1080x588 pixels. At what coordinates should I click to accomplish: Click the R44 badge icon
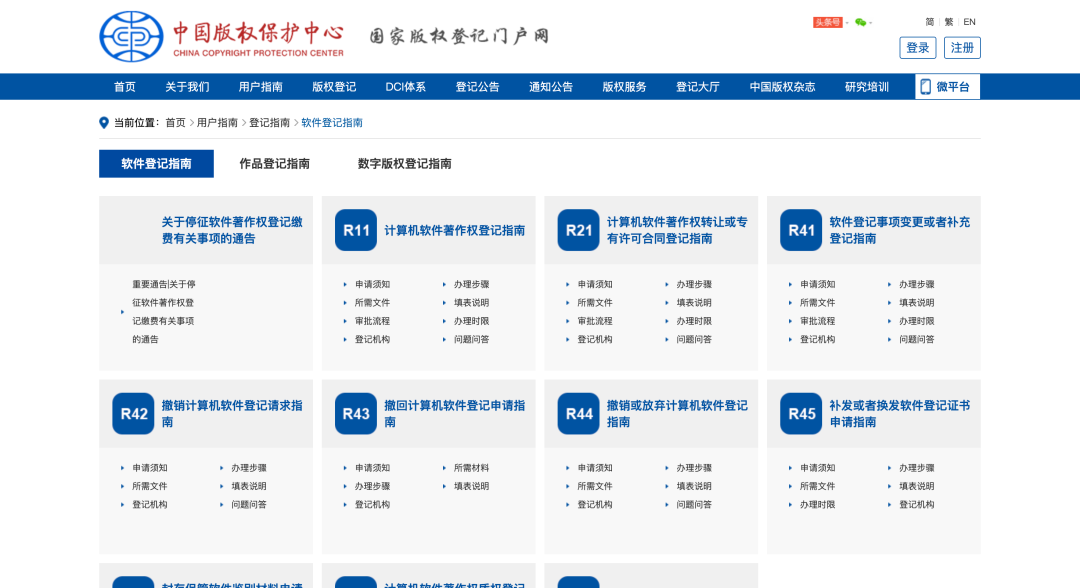click(x=579, y=414)
